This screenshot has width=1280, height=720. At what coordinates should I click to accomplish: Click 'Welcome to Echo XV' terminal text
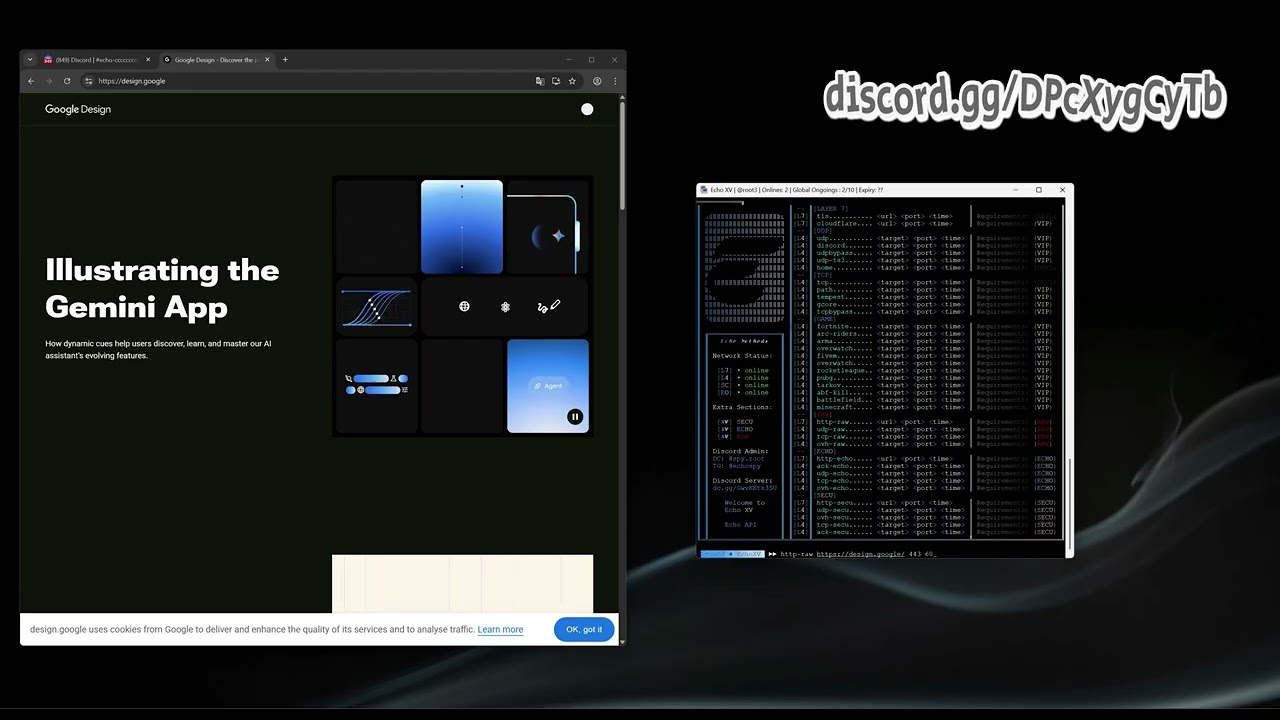coord(744,507)
